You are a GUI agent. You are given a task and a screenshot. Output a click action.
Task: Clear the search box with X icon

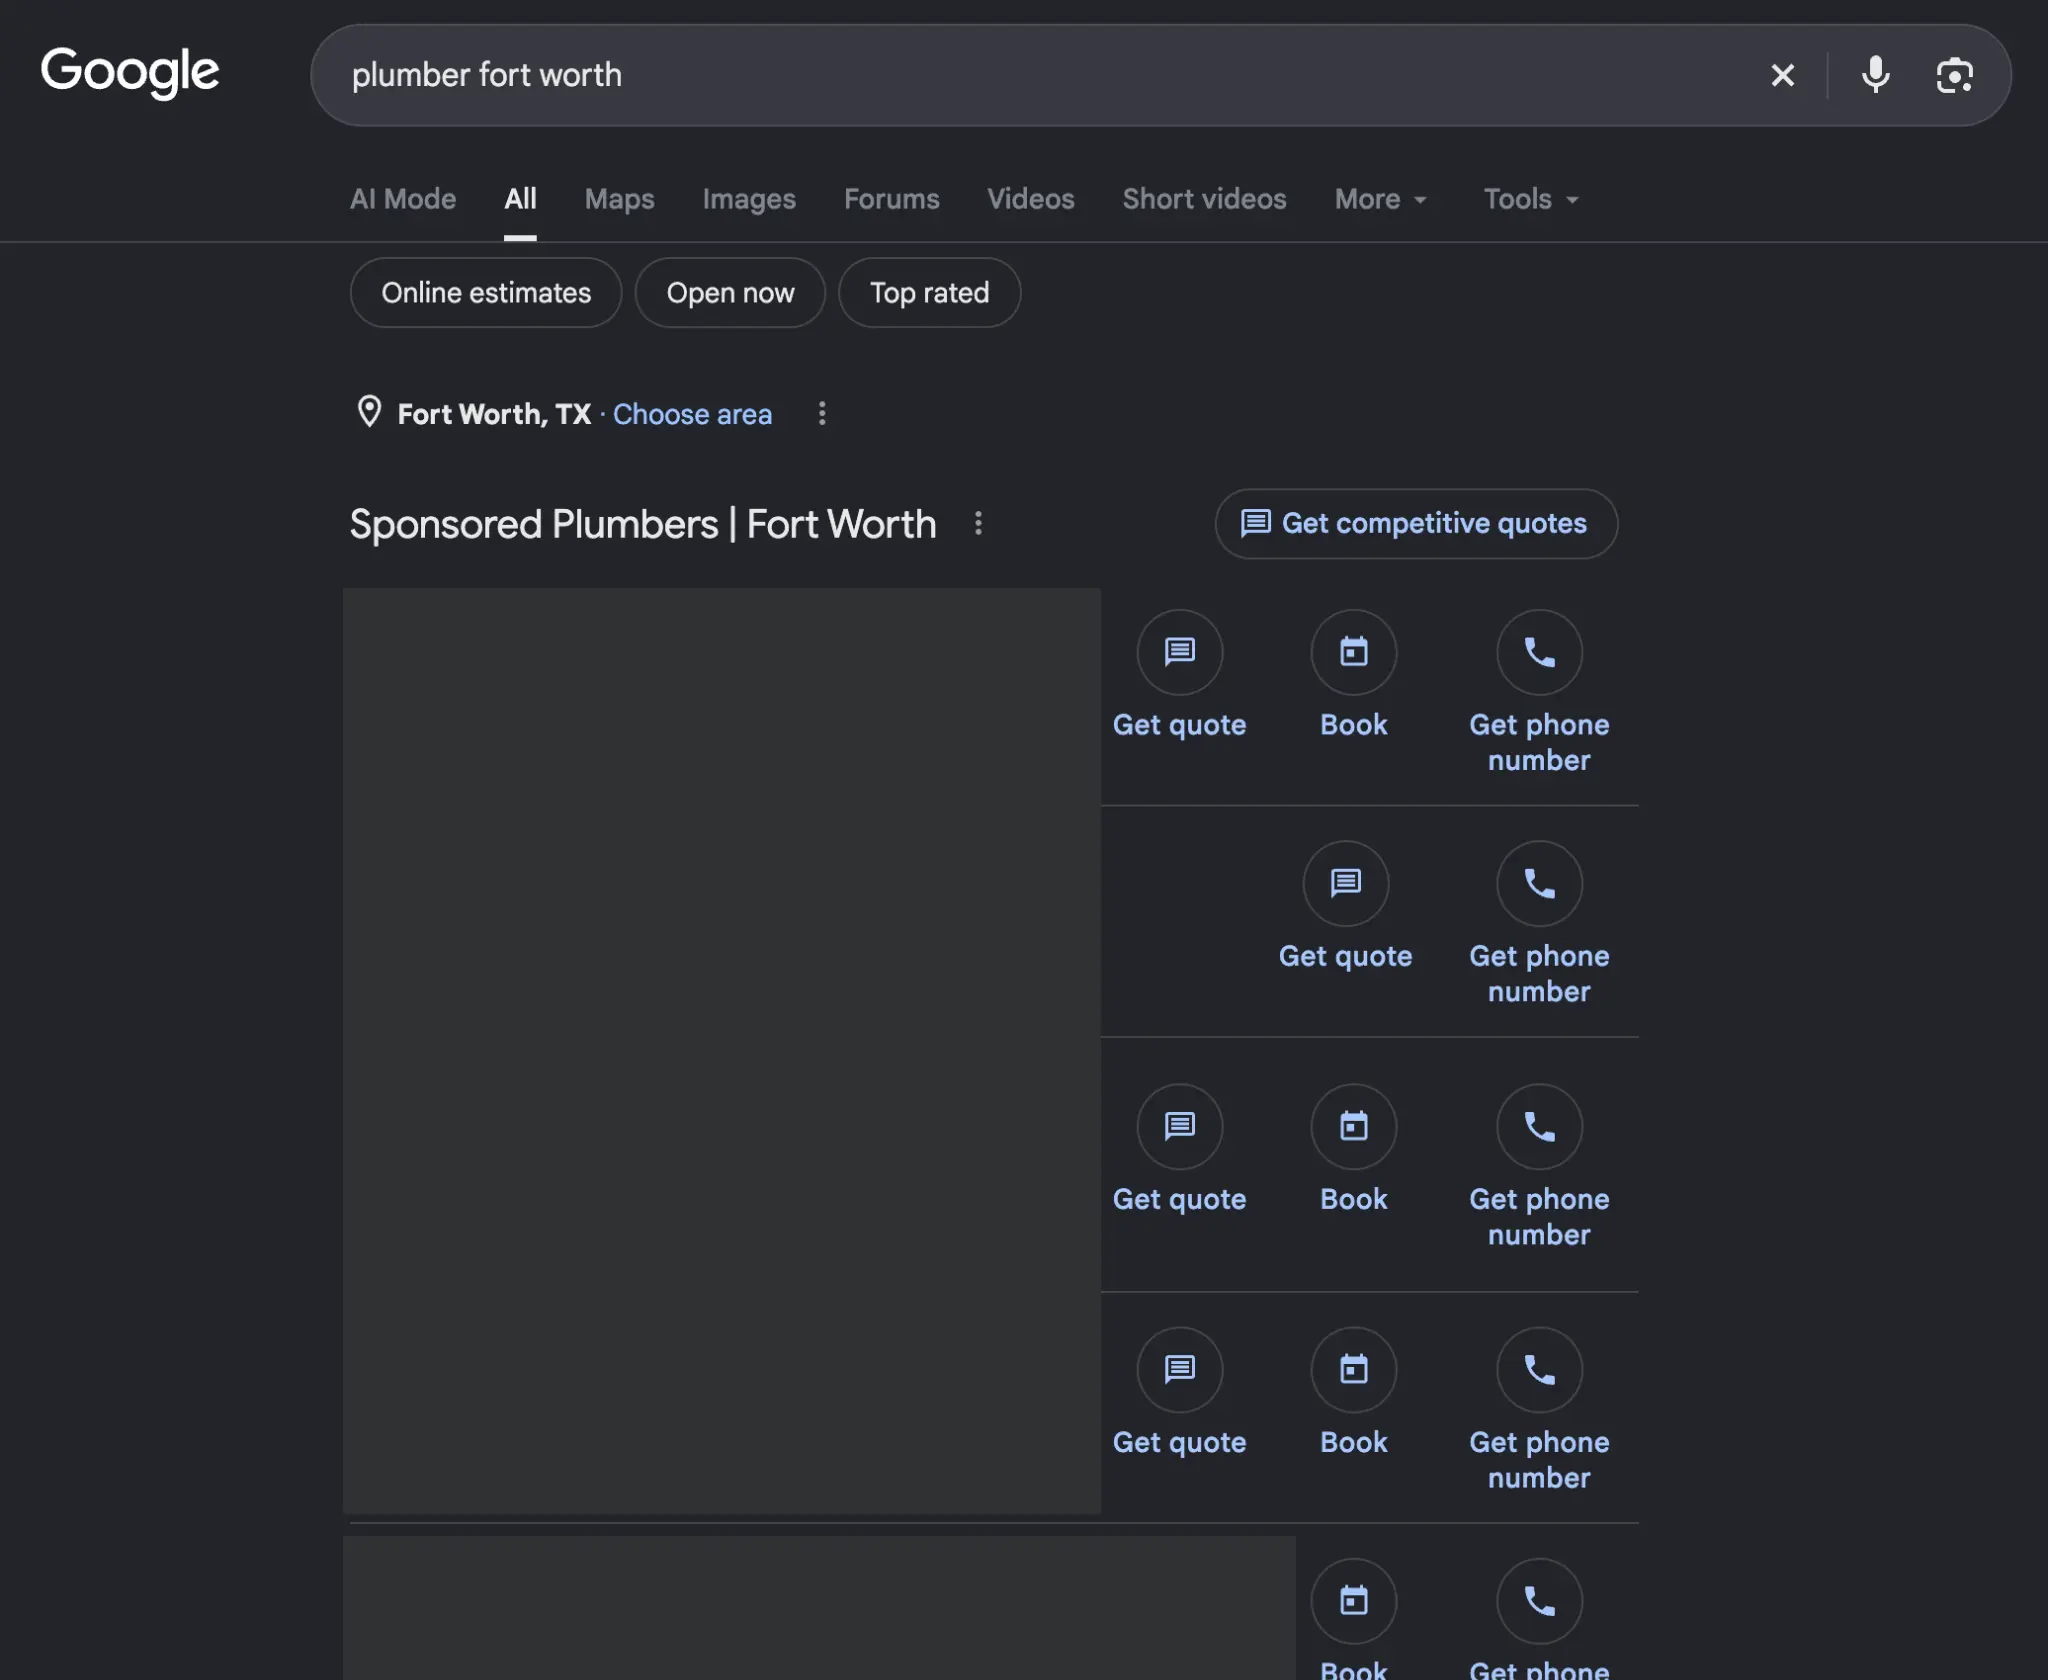pos(1782,75)
